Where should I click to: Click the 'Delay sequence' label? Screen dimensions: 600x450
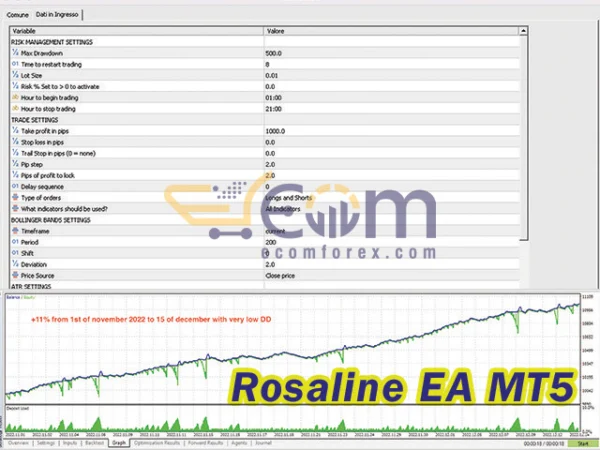(x=42, y=187)
